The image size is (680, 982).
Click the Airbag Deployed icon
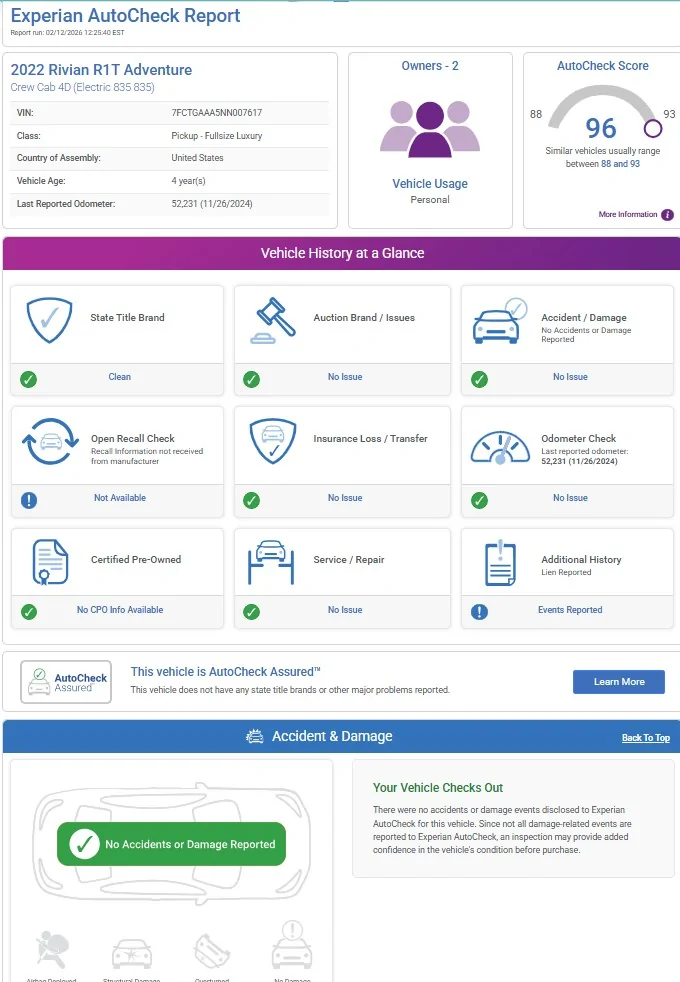[x=52, y=949]
